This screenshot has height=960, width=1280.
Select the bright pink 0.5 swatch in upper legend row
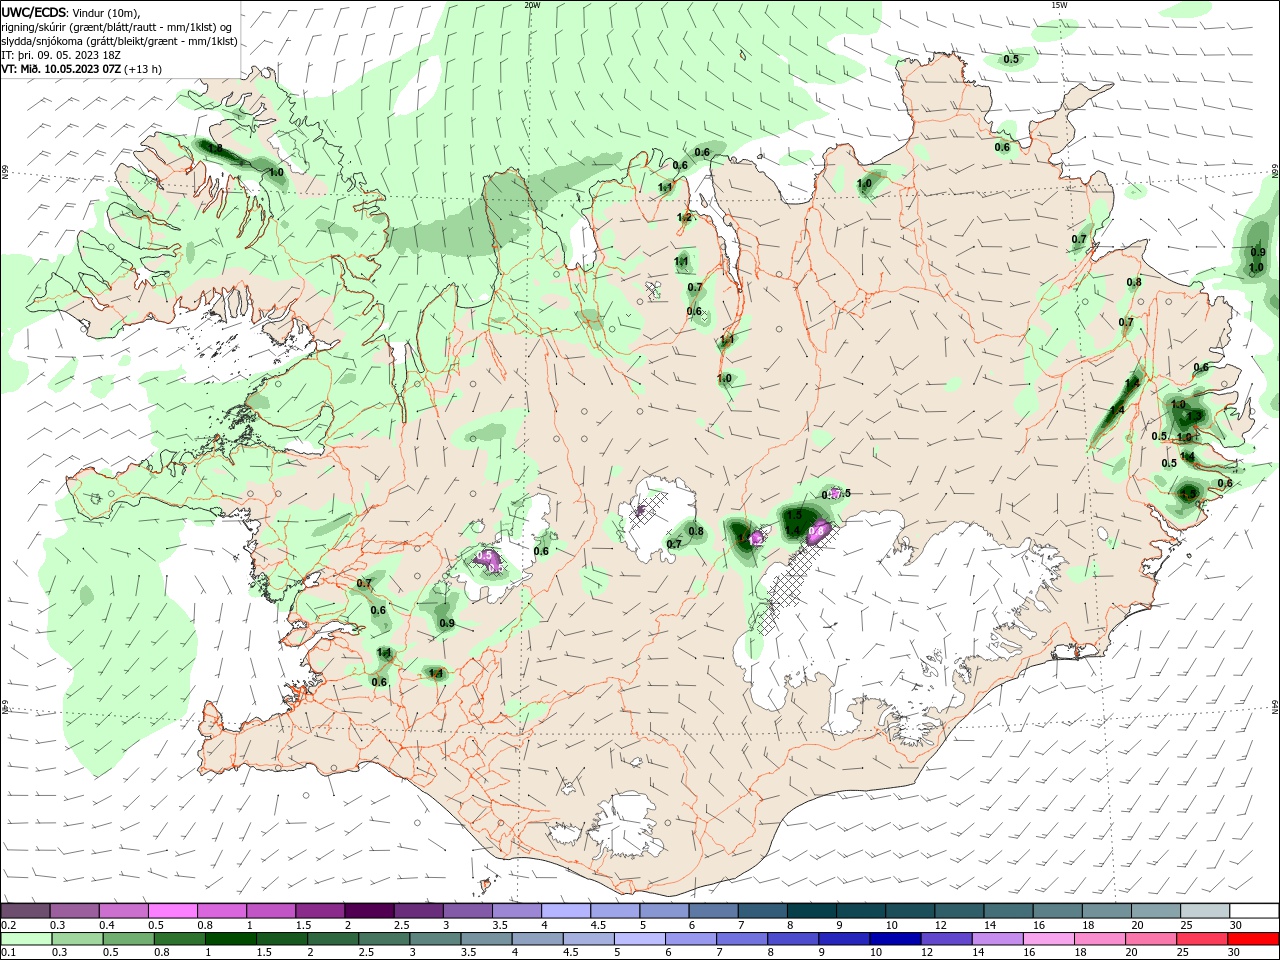pos(172,911)
